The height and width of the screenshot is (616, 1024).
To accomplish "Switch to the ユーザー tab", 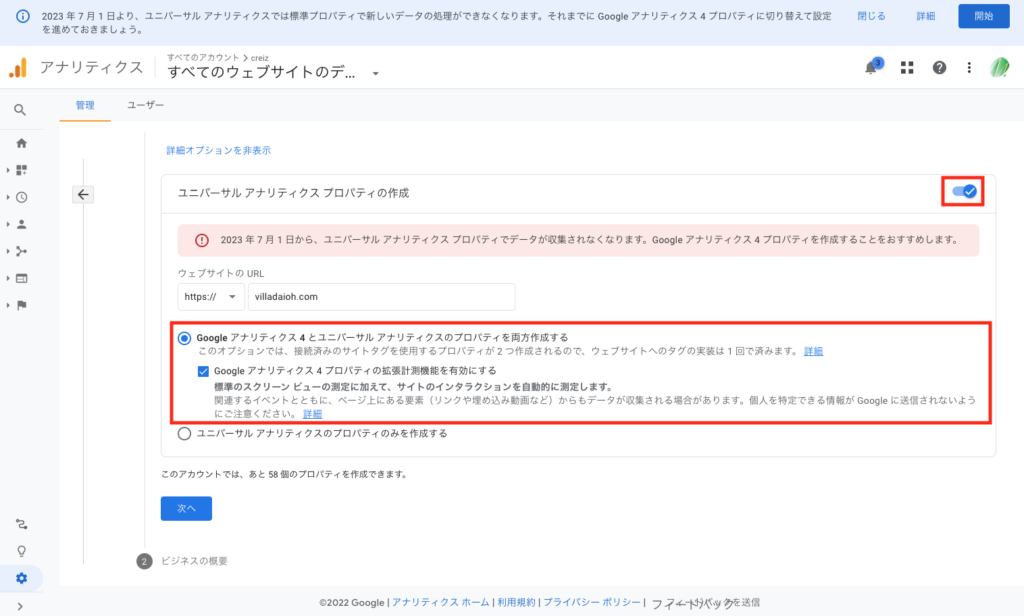I will (x=145, y=105).
